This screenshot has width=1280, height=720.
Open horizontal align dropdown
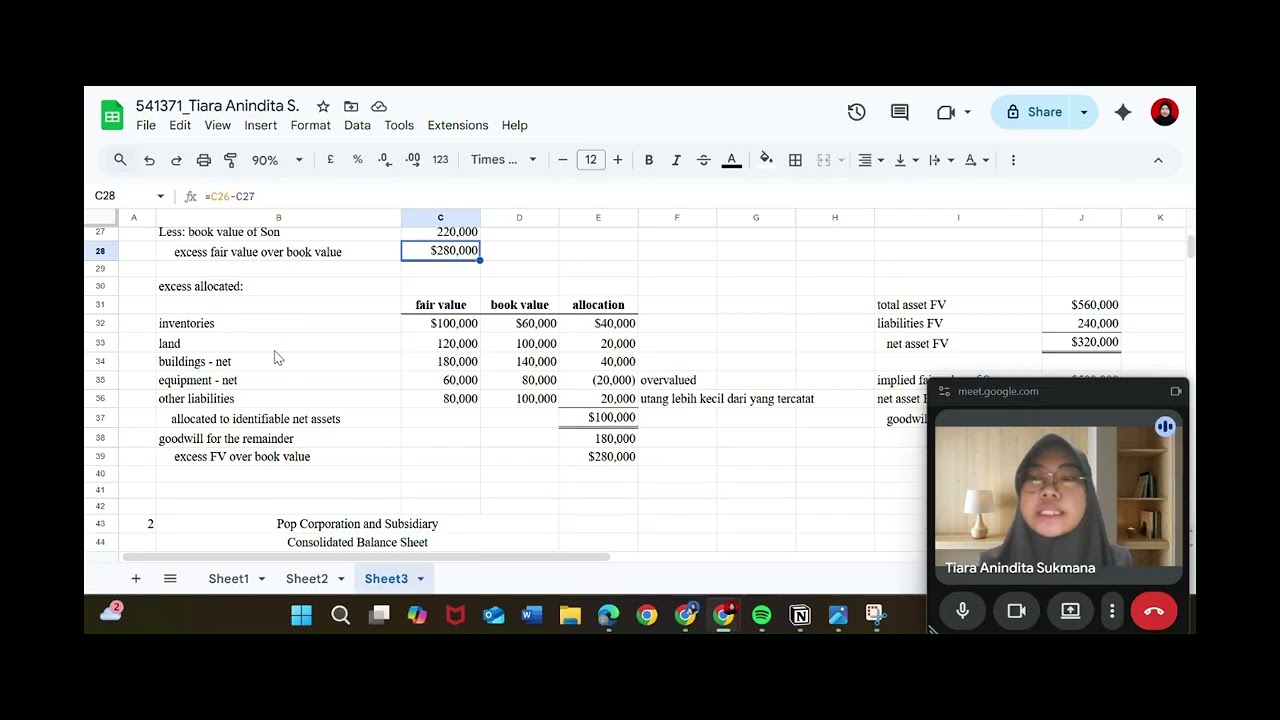coord(871,160)
